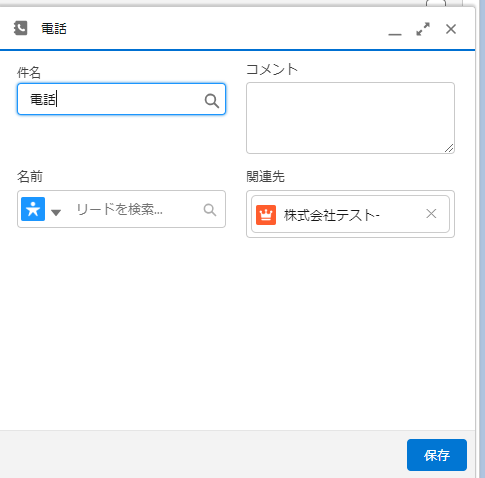Click the 関連先 field label

pos(265,177)
